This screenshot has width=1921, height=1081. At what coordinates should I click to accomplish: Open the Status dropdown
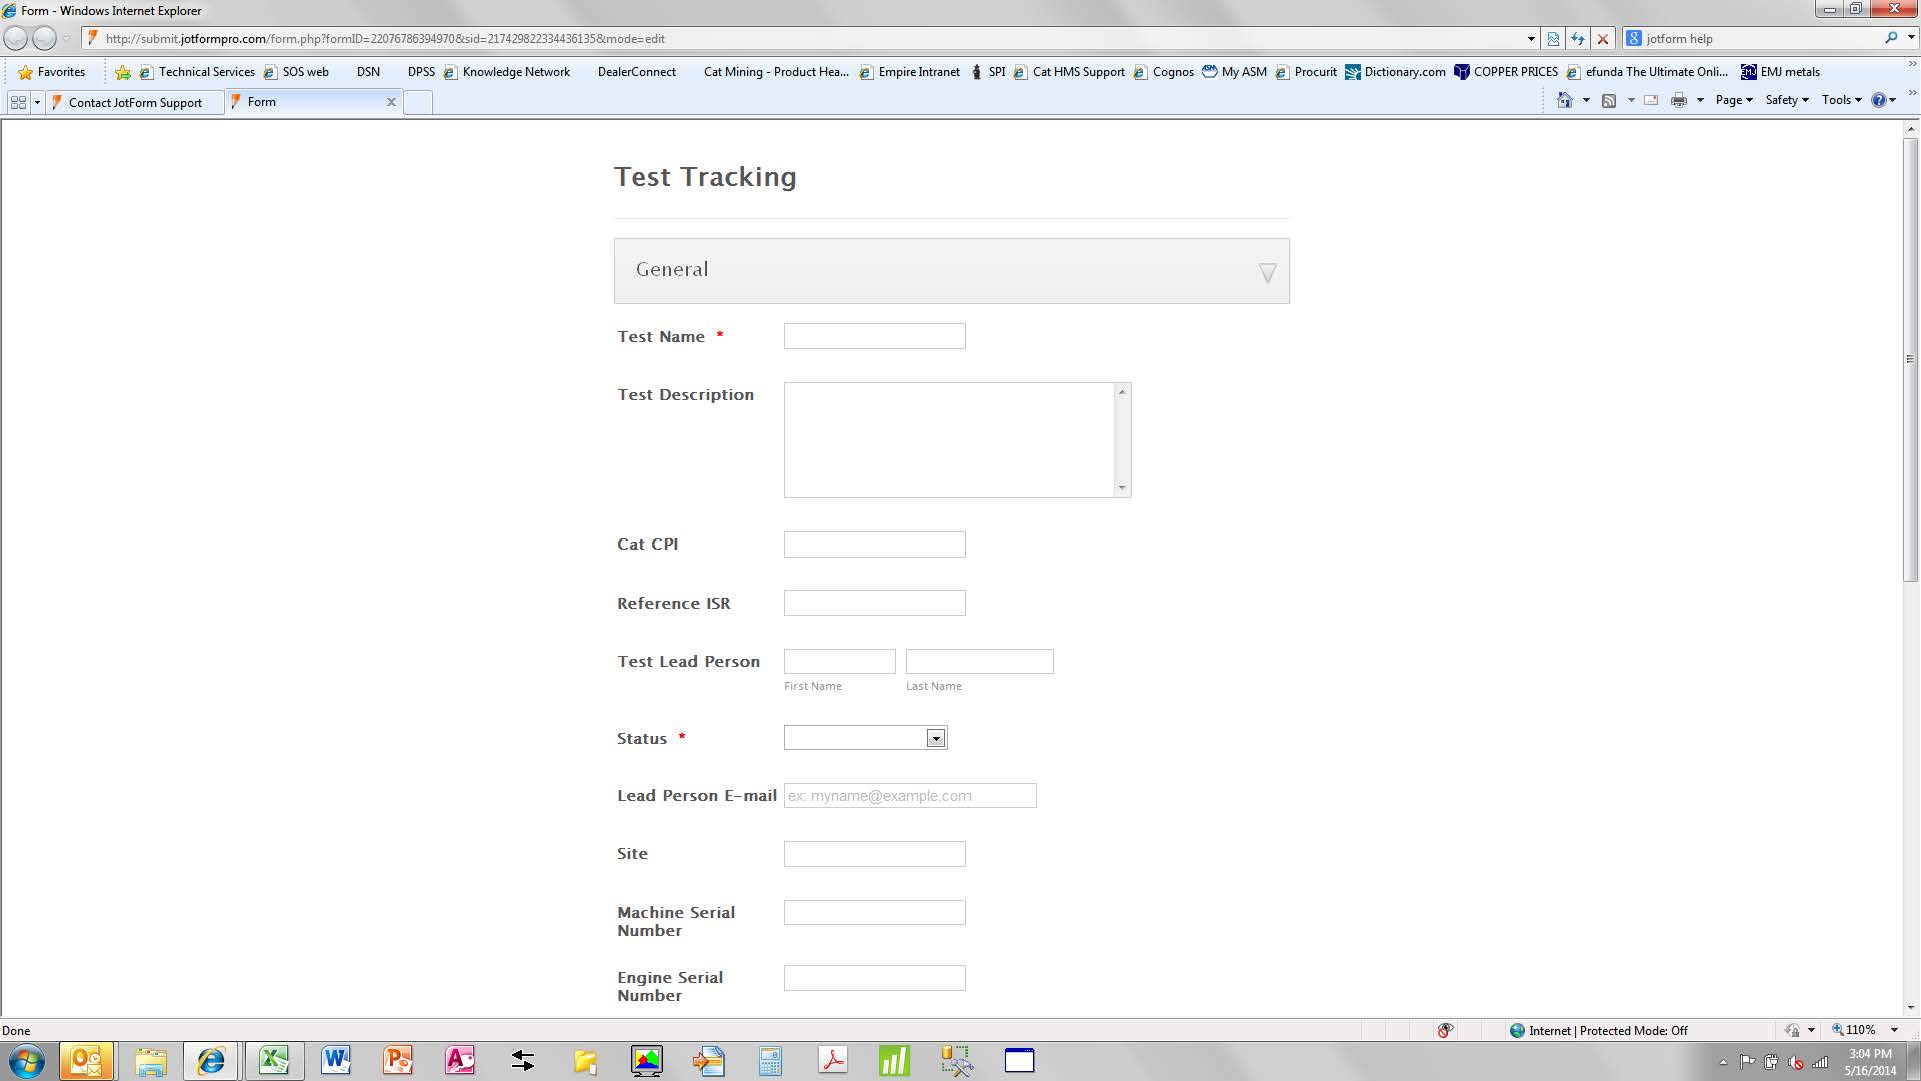935,739
